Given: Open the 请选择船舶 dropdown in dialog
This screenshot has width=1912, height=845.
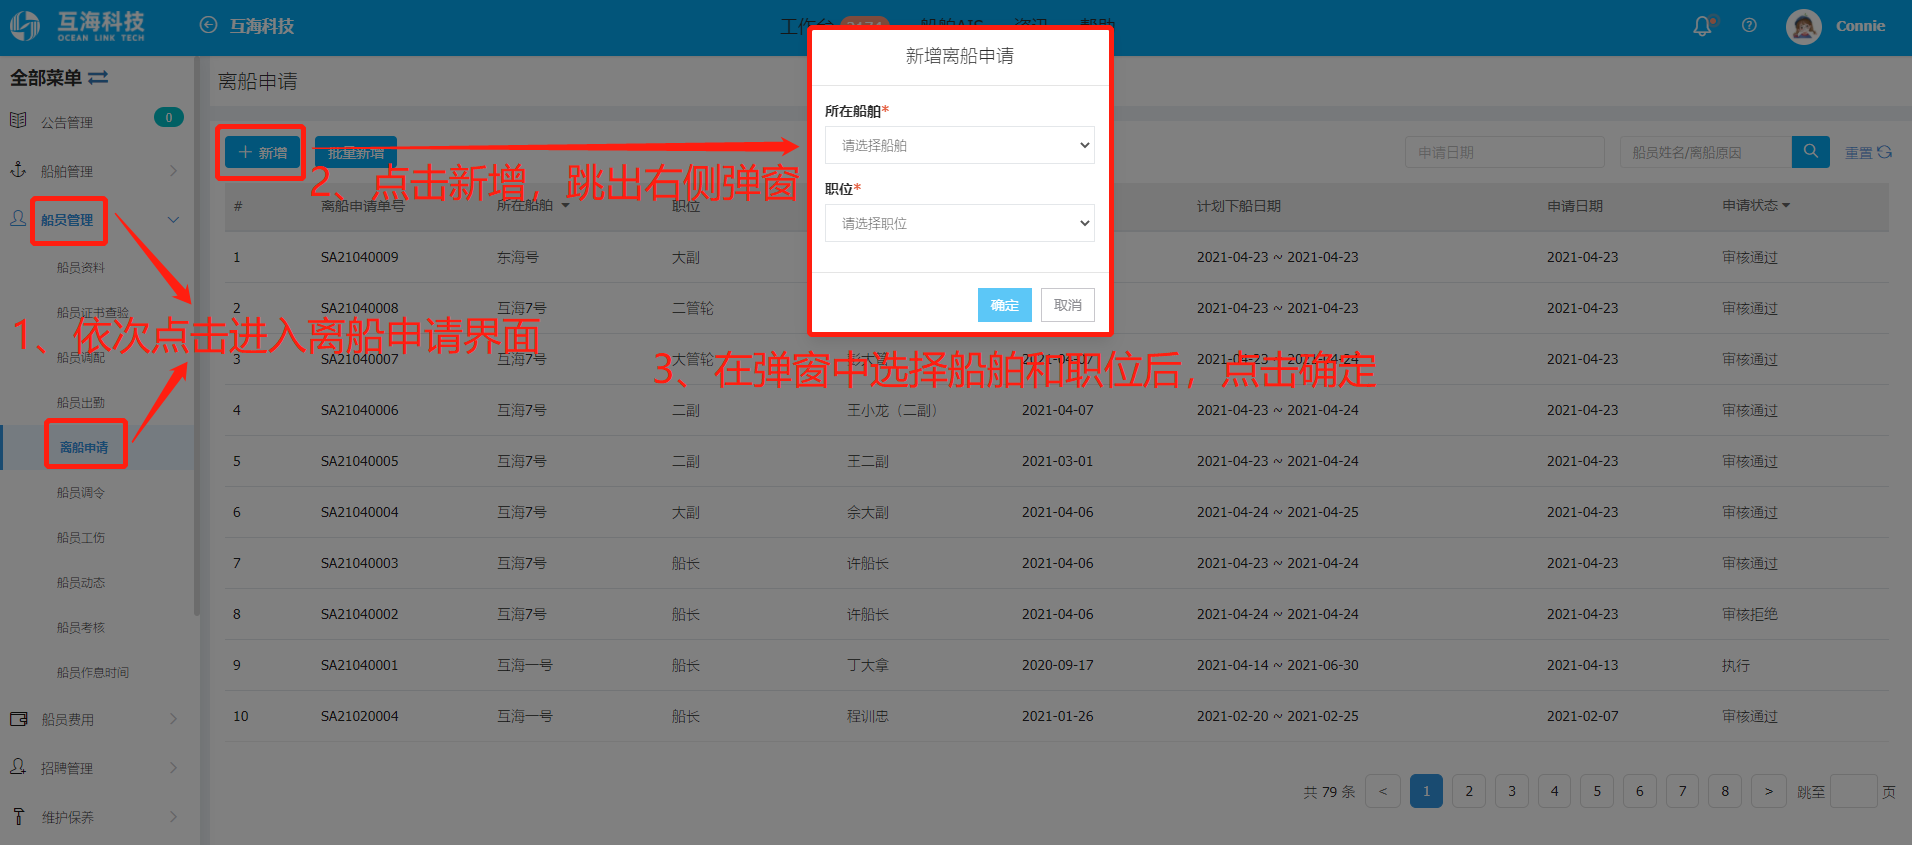Looking at the screenshot, I should click(959, 145).
